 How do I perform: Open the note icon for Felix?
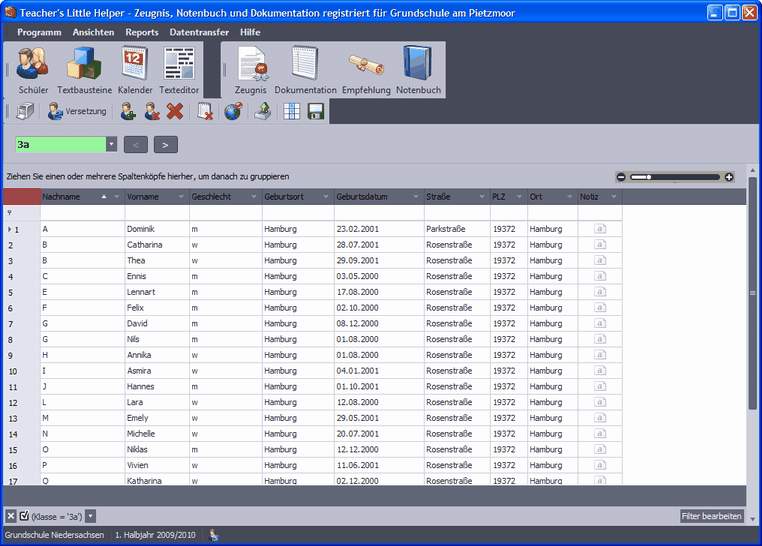[600, 307]
